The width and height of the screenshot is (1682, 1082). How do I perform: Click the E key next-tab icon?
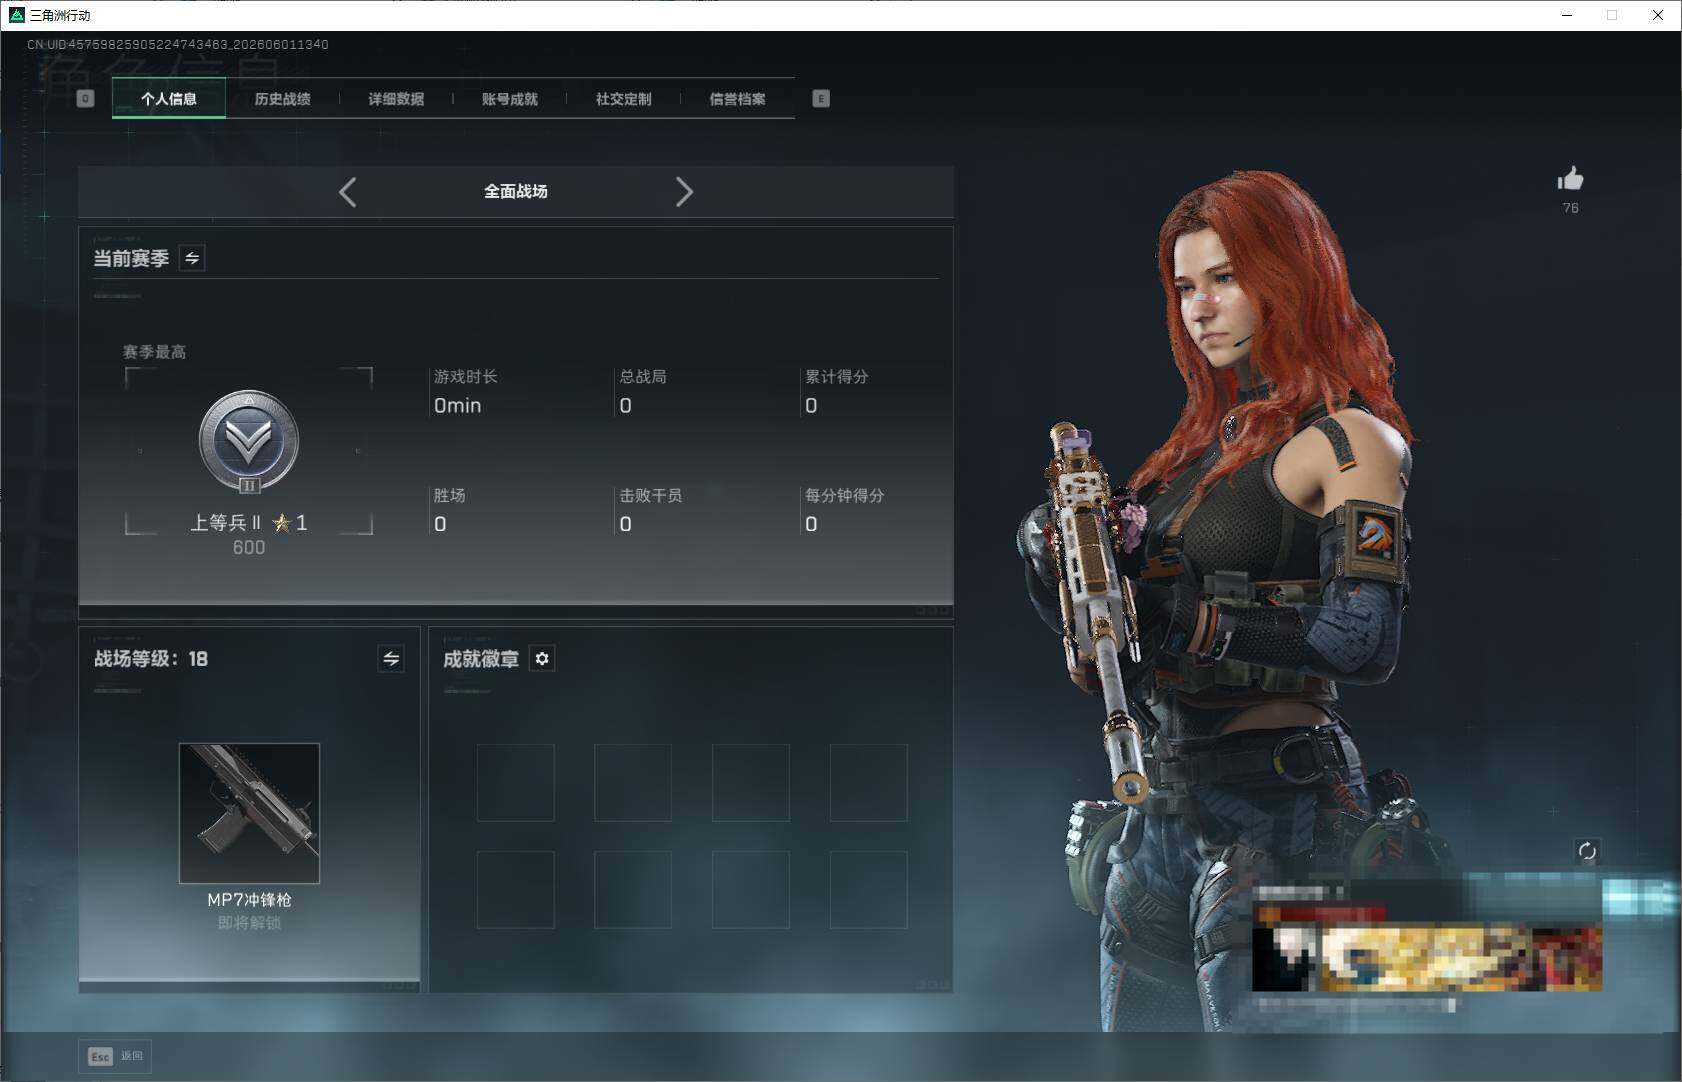pos(821,98)
